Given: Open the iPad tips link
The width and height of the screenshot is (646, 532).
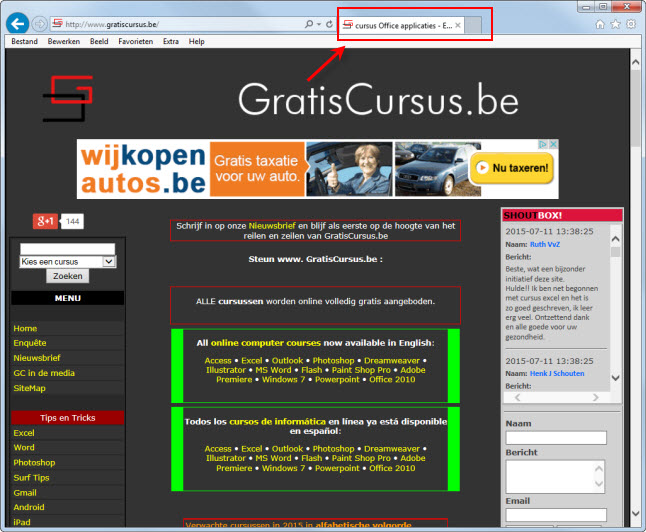Looking at the screenshot, I should pyautogui.click(x=21, y=522).
